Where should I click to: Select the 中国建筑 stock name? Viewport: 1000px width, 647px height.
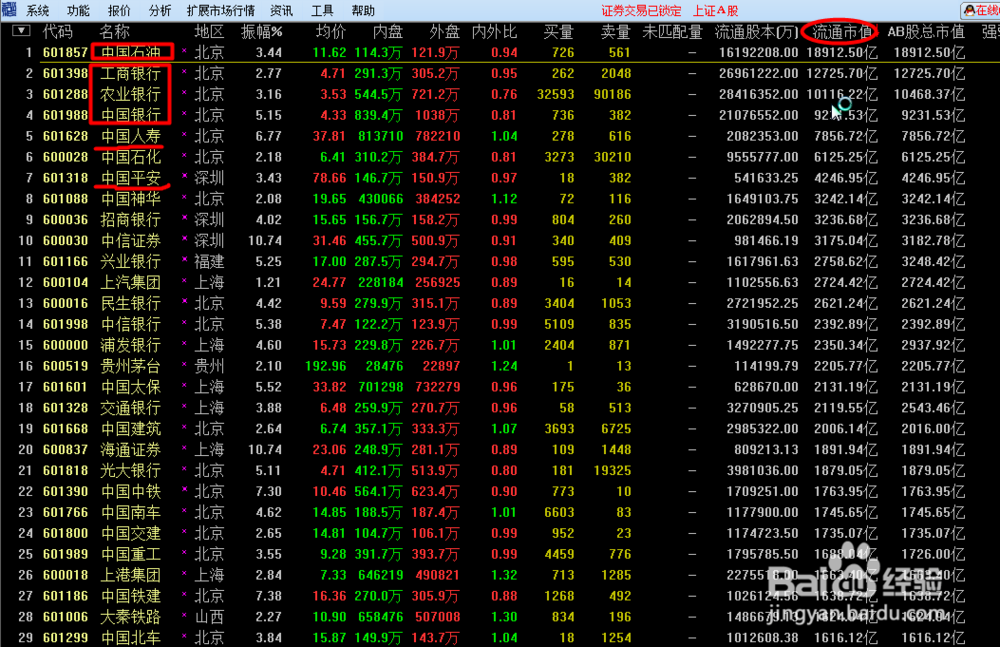click(x=130, y=429)
